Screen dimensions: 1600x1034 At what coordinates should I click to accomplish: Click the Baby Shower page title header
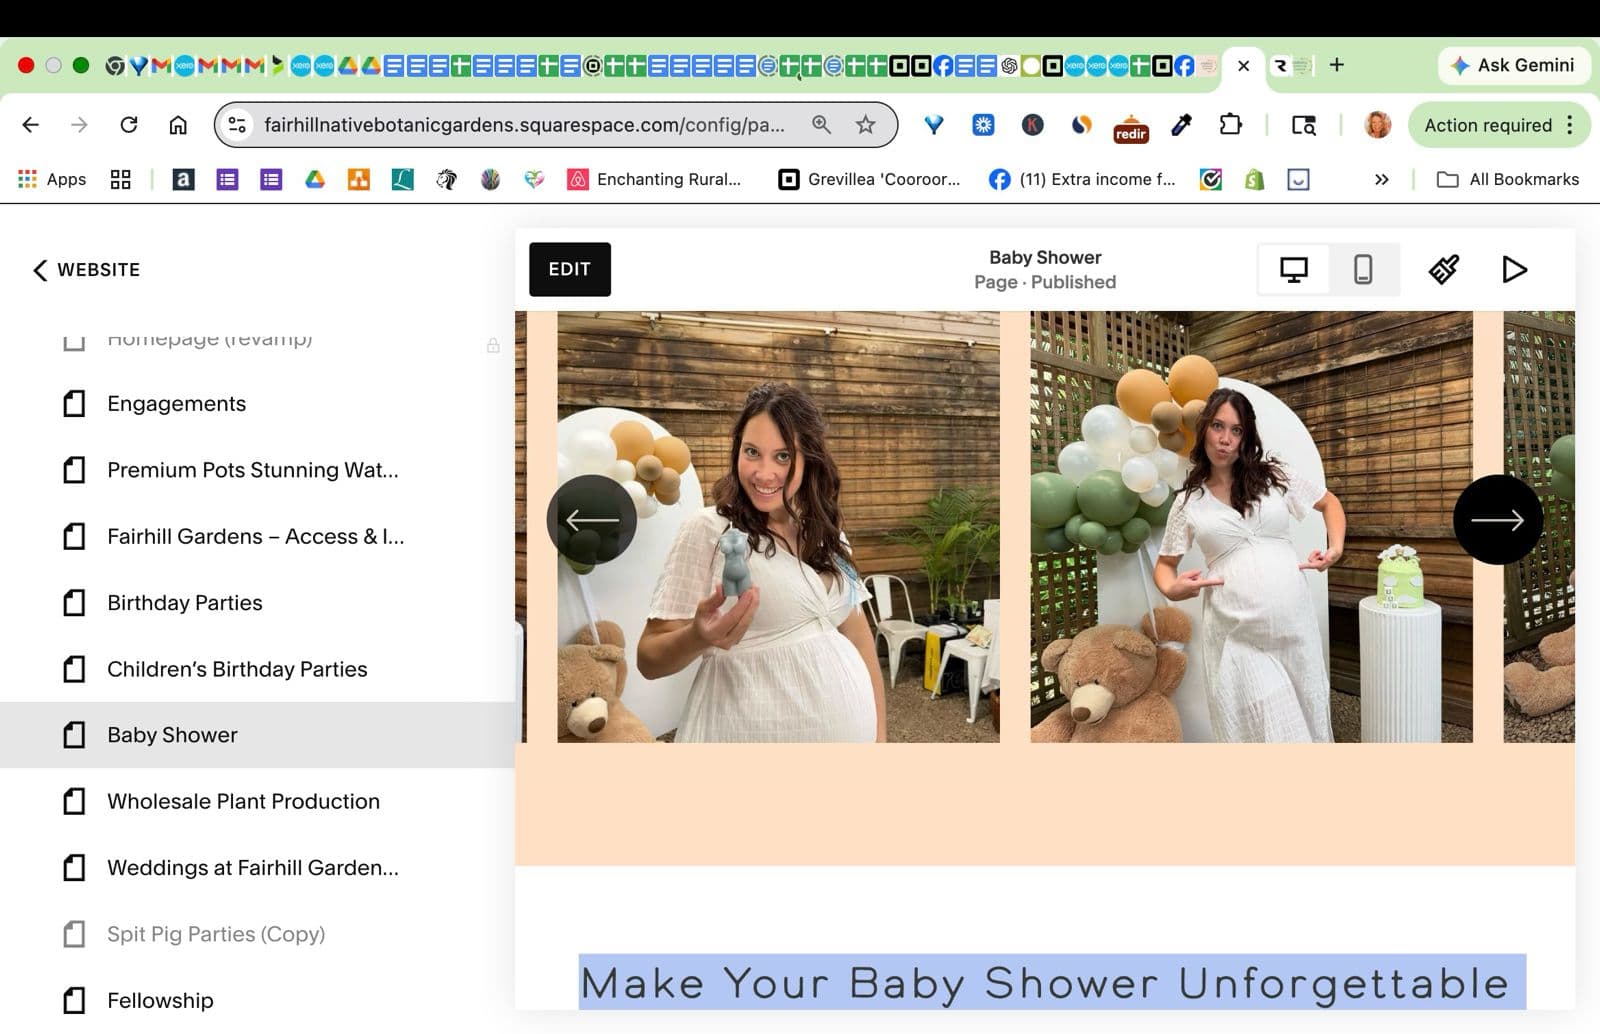pyautogui.click(x=1045, y=257)
